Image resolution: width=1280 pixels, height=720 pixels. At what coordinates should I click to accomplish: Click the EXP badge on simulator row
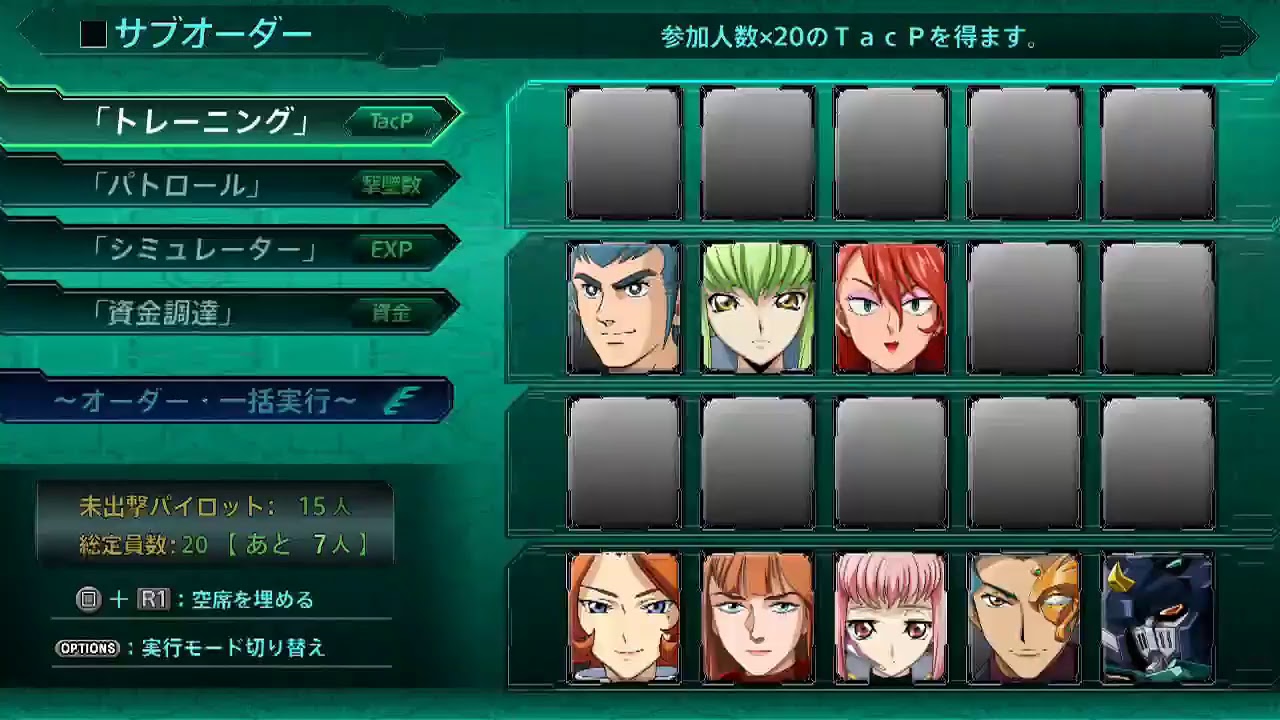pyautogui.click(x=392, y=250)
